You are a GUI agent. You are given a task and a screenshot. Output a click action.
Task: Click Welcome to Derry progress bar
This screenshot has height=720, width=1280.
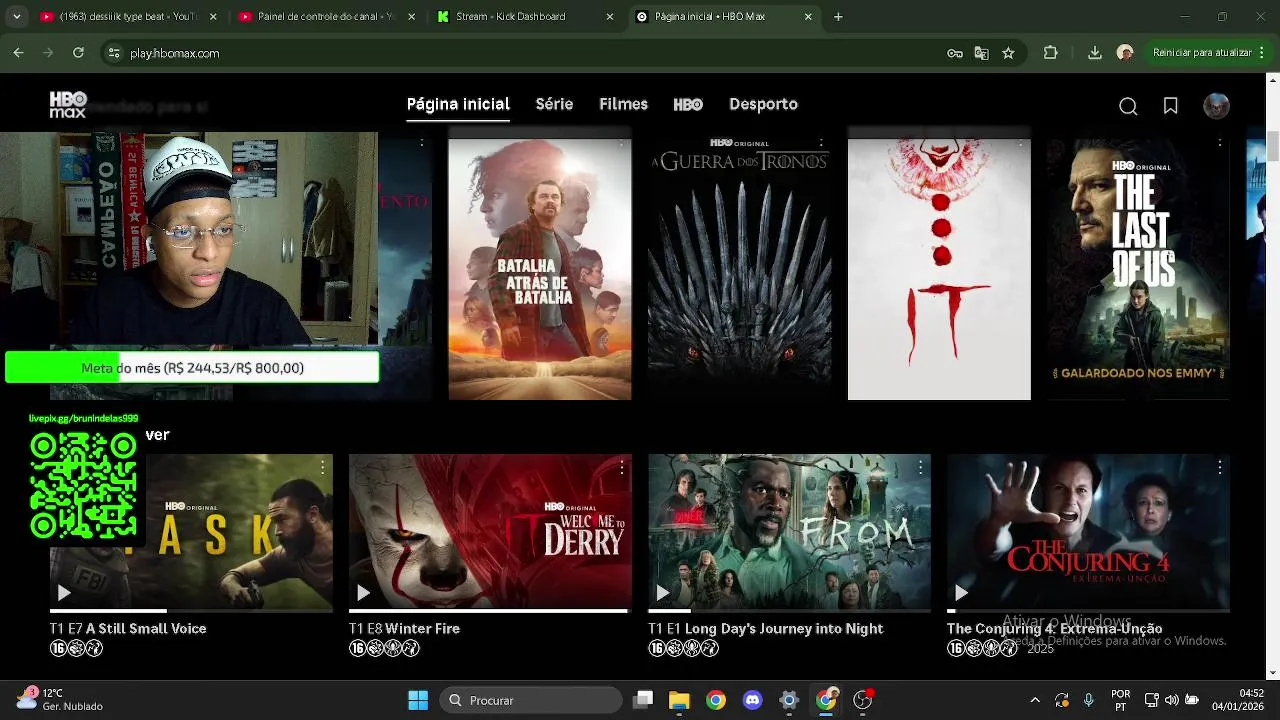(x=490, y=610)
